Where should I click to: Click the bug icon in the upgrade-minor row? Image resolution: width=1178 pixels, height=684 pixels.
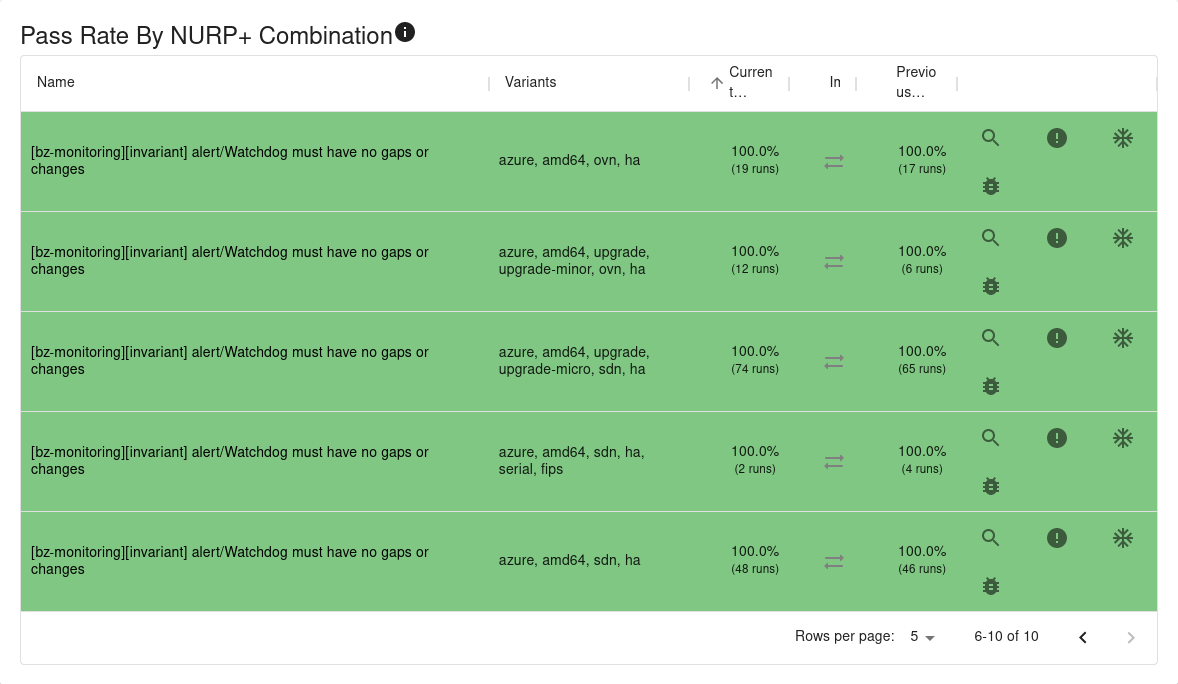click(x=991, y=286)
